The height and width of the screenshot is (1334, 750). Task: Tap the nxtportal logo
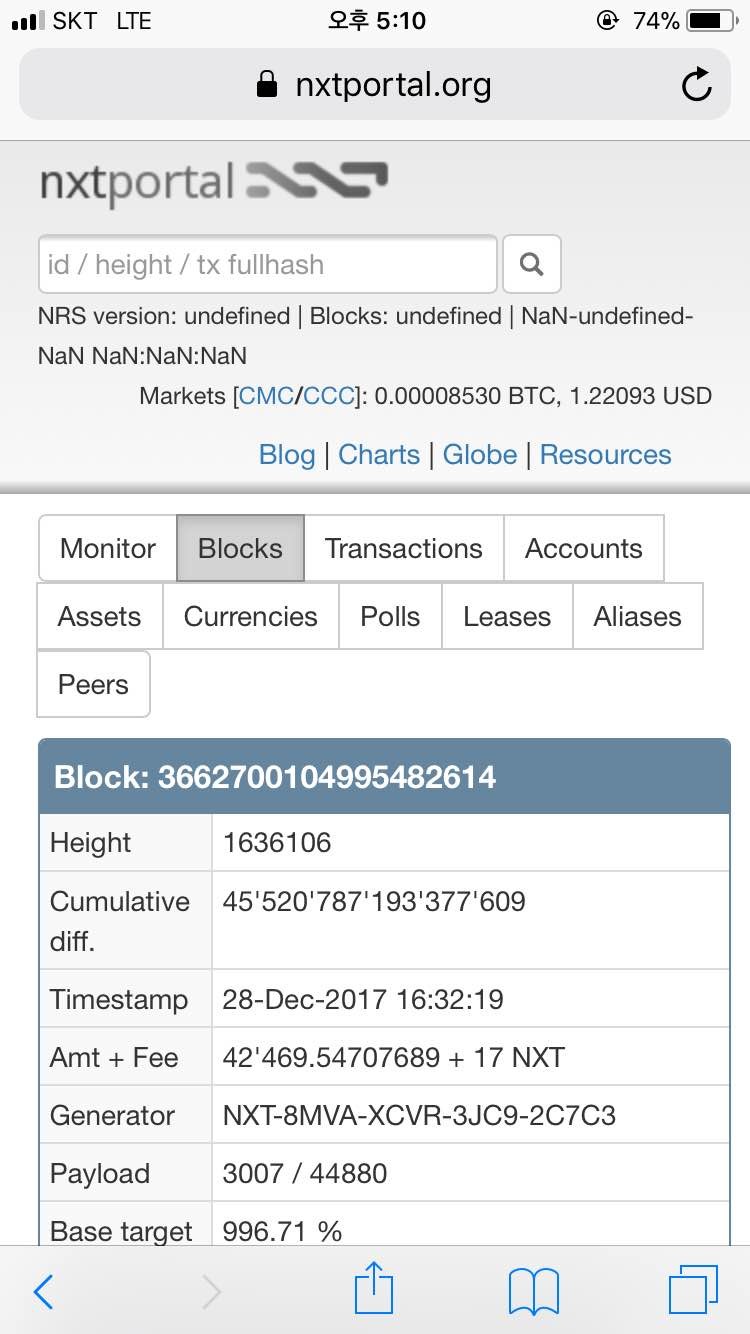pos(214,183)
